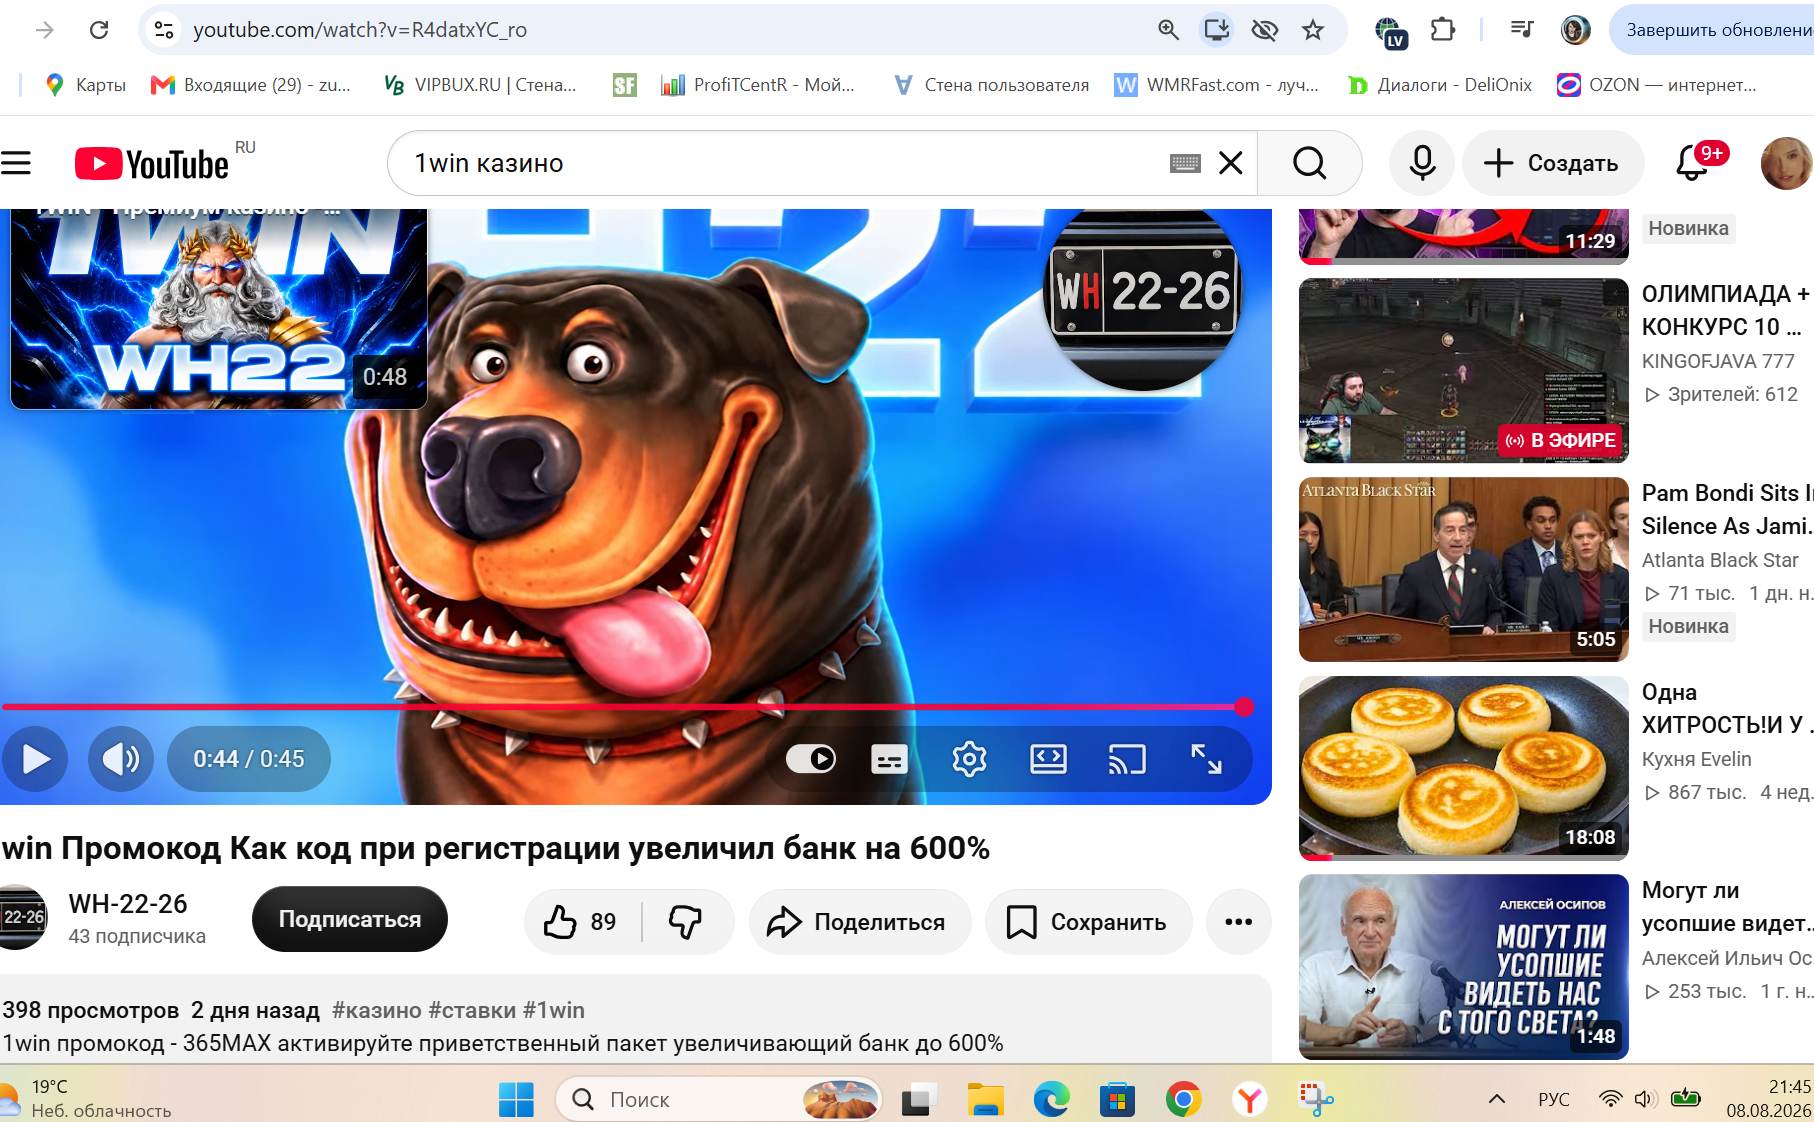The image size is (1814, 1122).
Task: Open the Входящие (29) Gmail bookmark
Action: [x=251, y=85]
